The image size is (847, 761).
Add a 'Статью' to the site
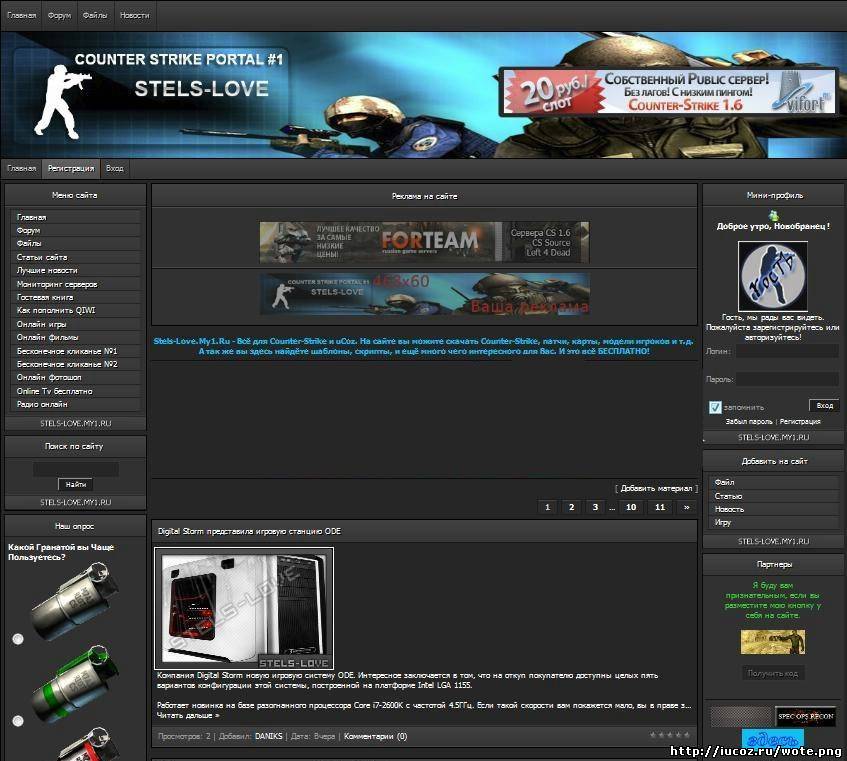pyautogui.click(x=774, y=496)
